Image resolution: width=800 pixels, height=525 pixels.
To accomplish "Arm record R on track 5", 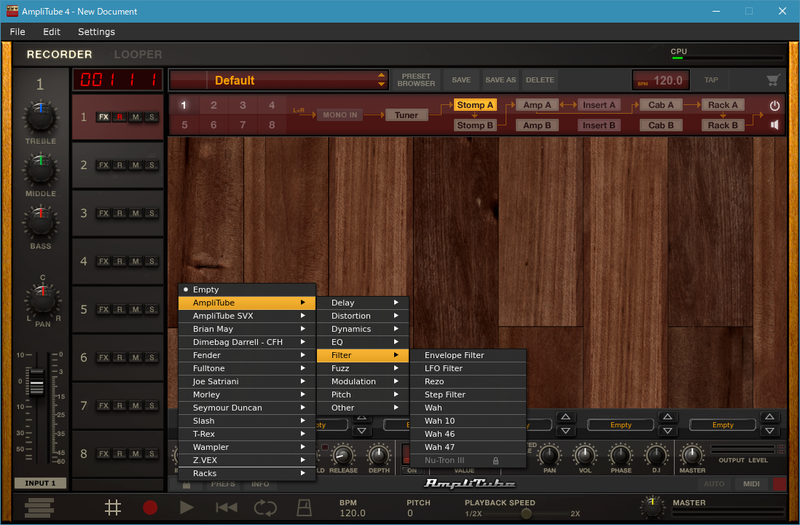I will tap(119, 310).
